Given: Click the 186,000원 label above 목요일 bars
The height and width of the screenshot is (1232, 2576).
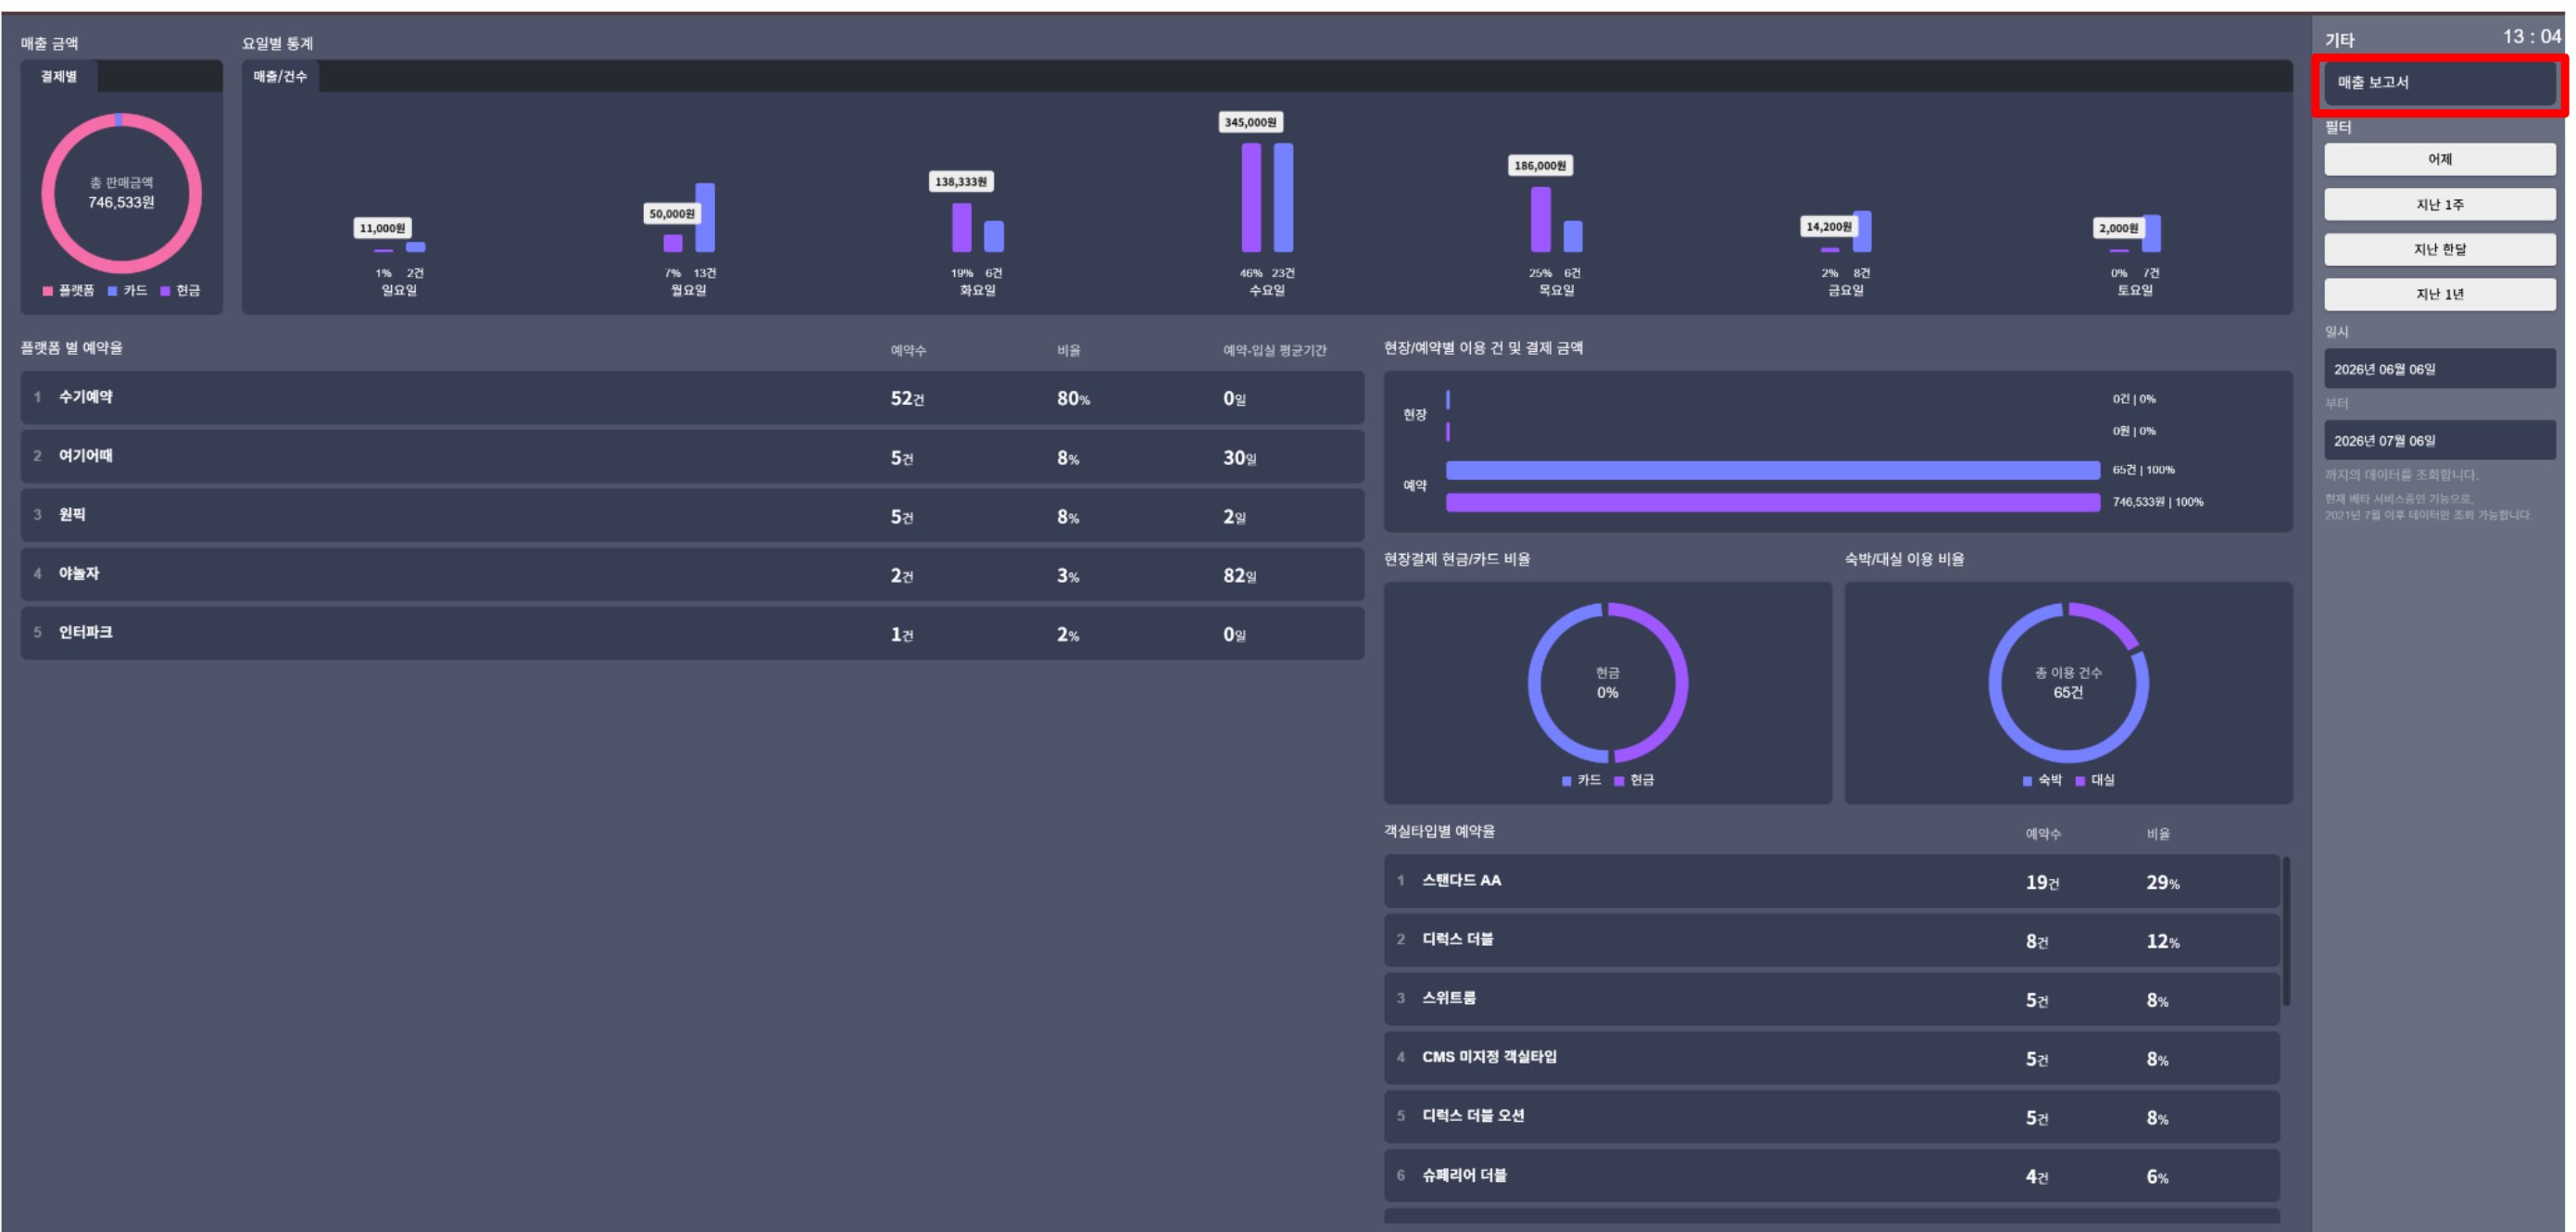Looking at the screenshot, I should click(x=1540, y=166).
